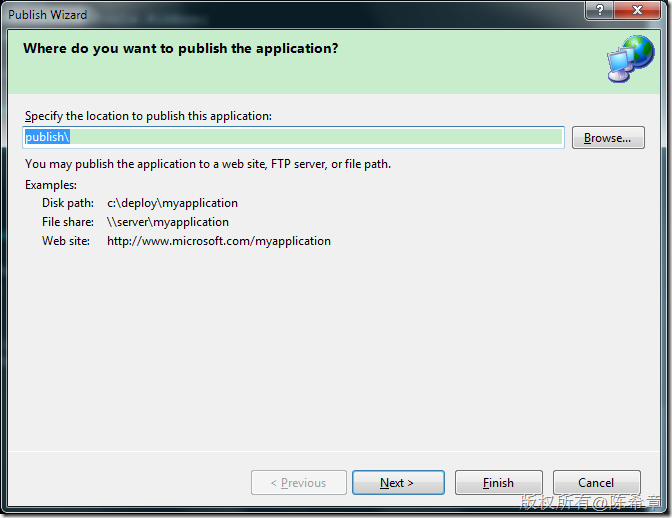This screenshot has height=518, width=672.
Task: Click the 'Web site:' label
Action: (66, 241)
